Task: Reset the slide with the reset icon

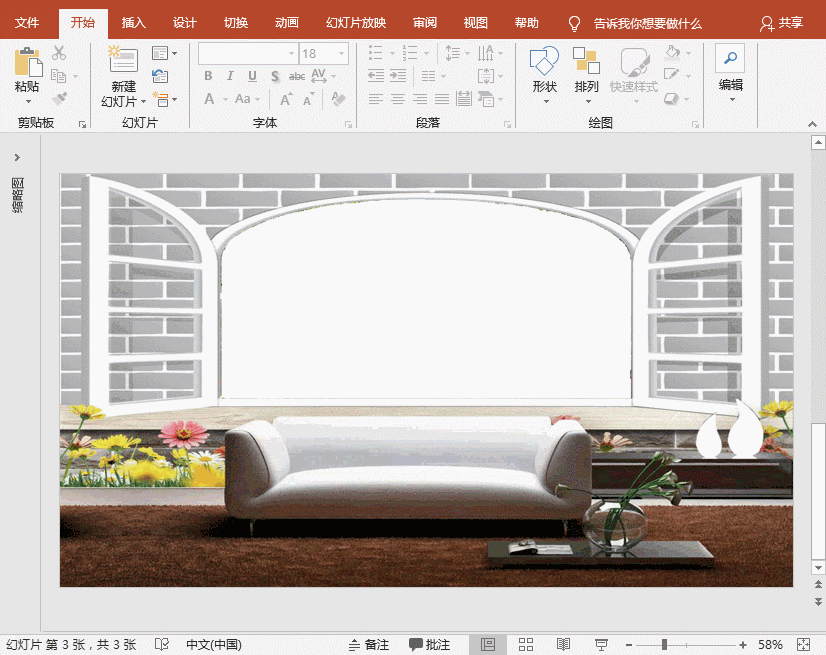Action: click(160, 76)
